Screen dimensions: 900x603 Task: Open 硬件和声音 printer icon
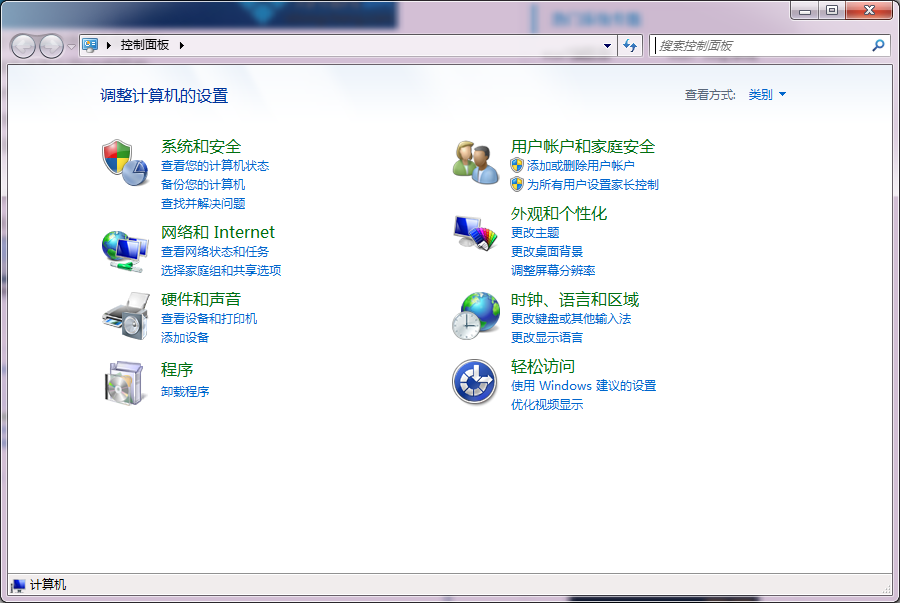(123, 316)
